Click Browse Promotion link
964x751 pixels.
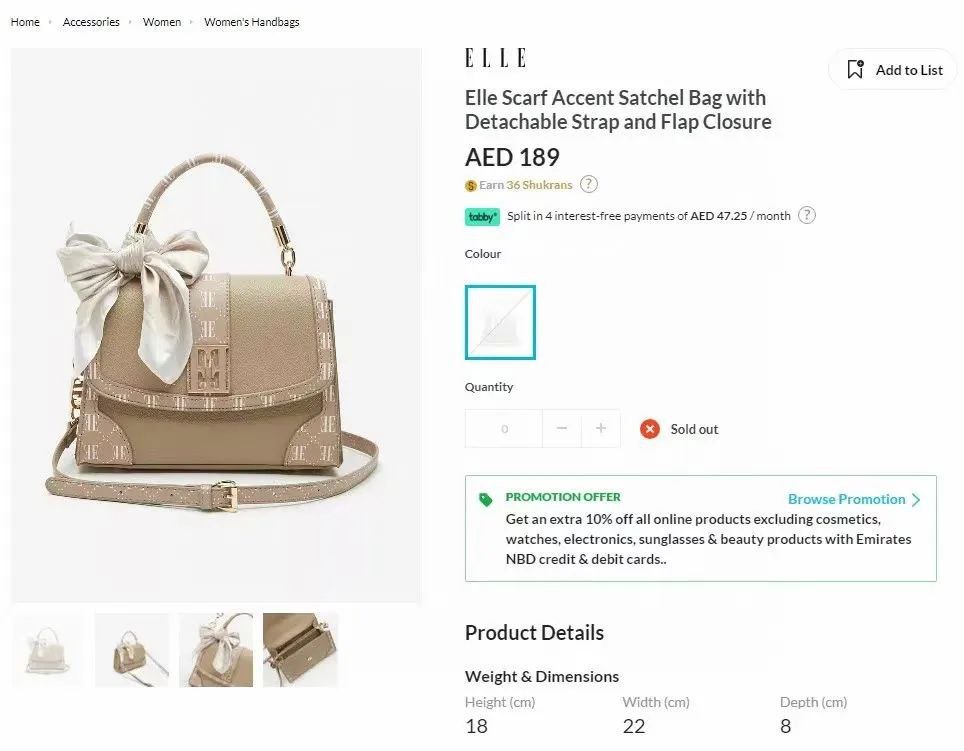pos(847,499)
